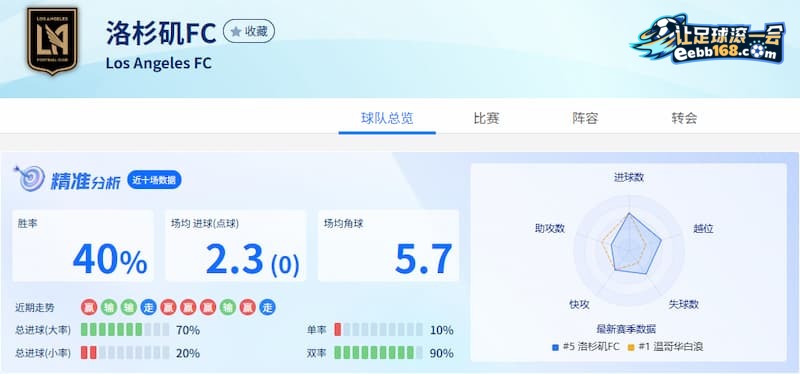This screenshot has height=374, width=800.
Task: Click the first green 输 circle in 近期走势
Action: tap(109, 307)
